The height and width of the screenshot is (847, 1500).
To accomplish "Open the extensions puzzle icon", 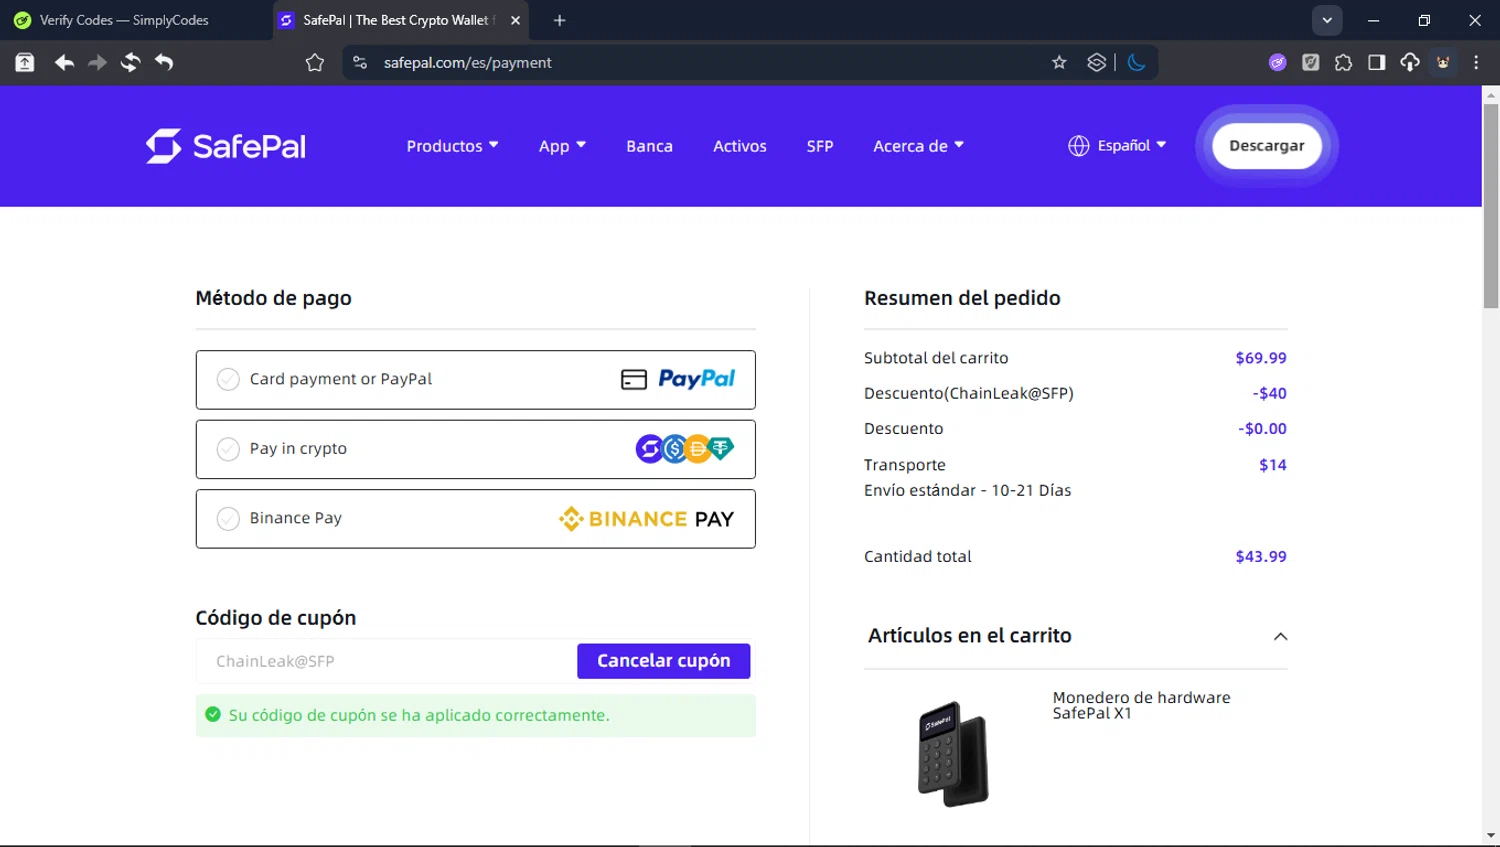I will (x=1343, y=62).
